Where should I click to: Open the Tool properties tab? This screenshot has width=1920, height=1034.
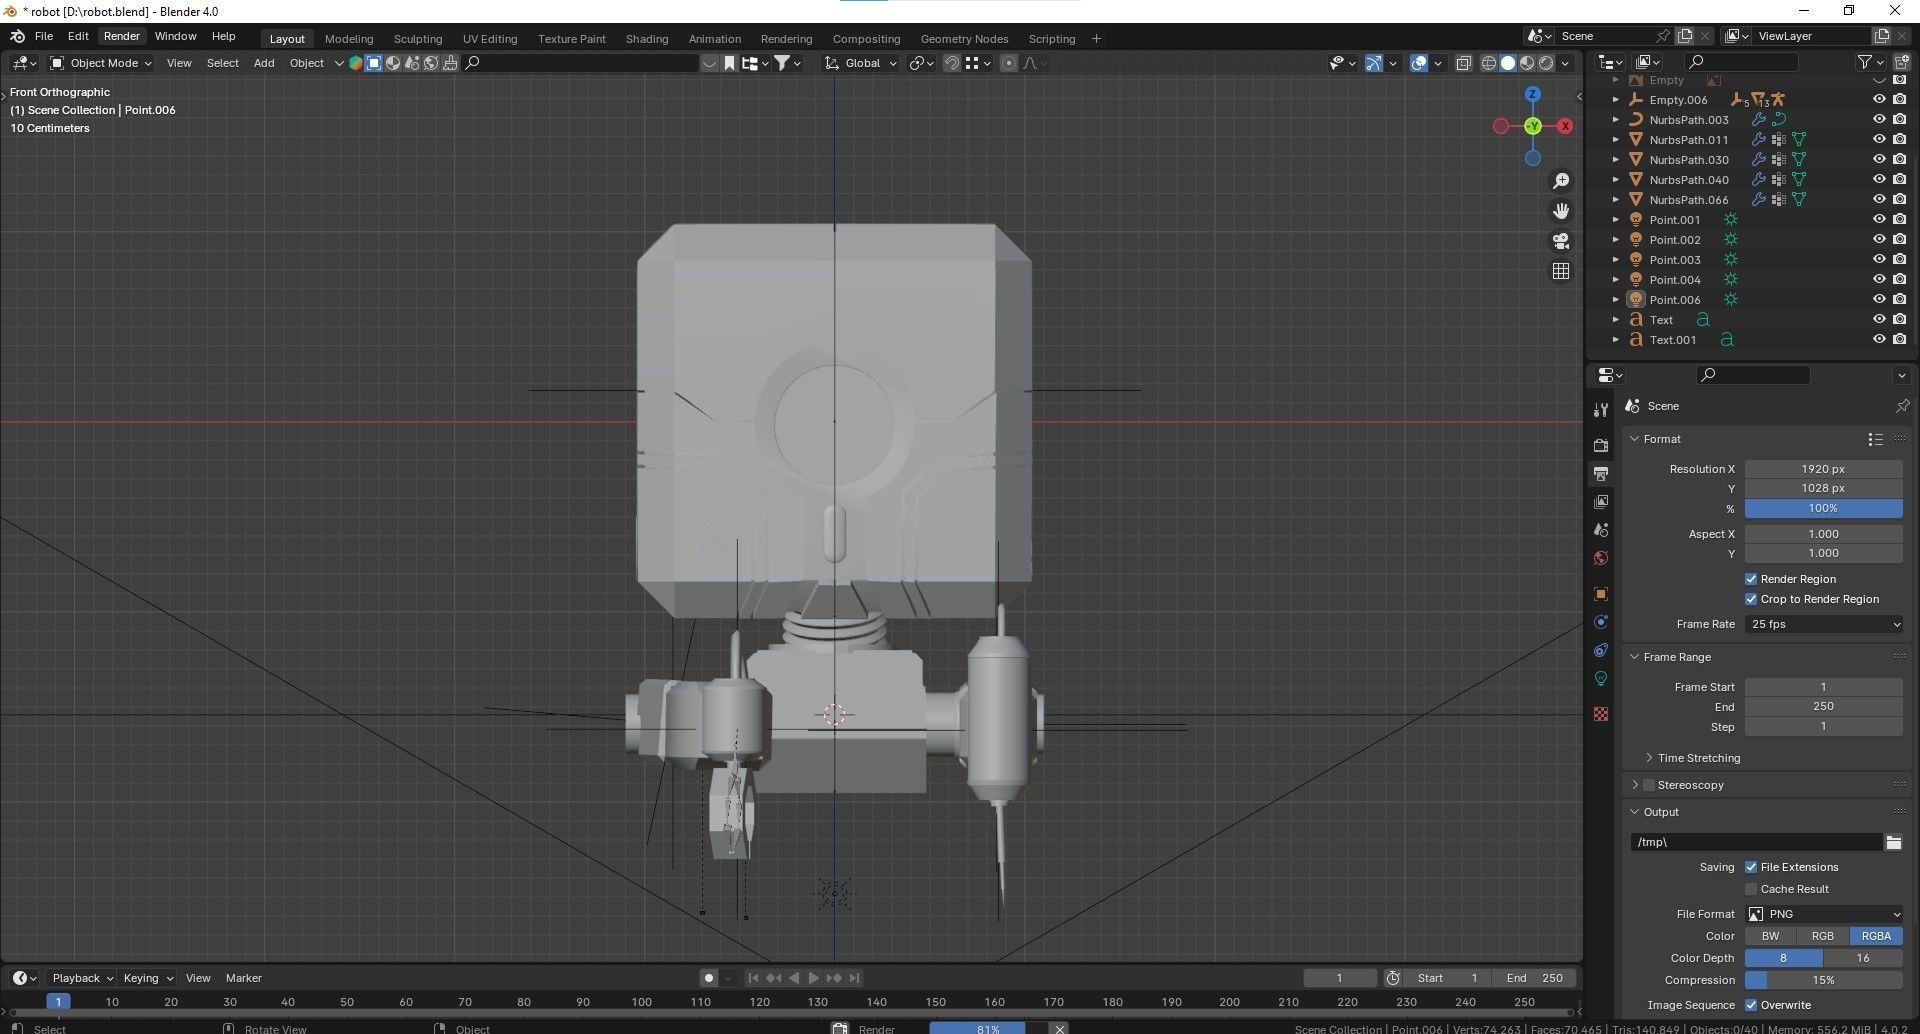tap(1601, 409)
